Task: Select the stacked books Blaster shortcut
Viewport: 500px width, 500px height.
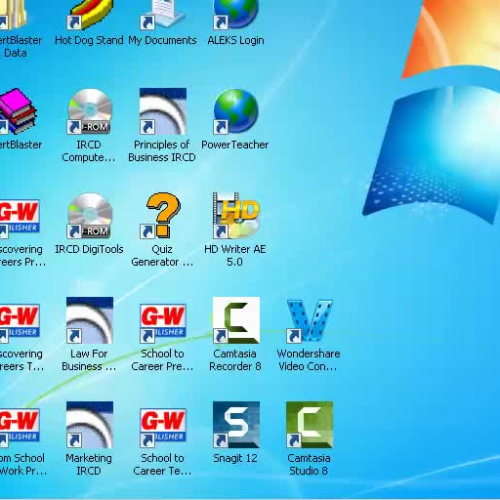Action: tap(18, 112)
